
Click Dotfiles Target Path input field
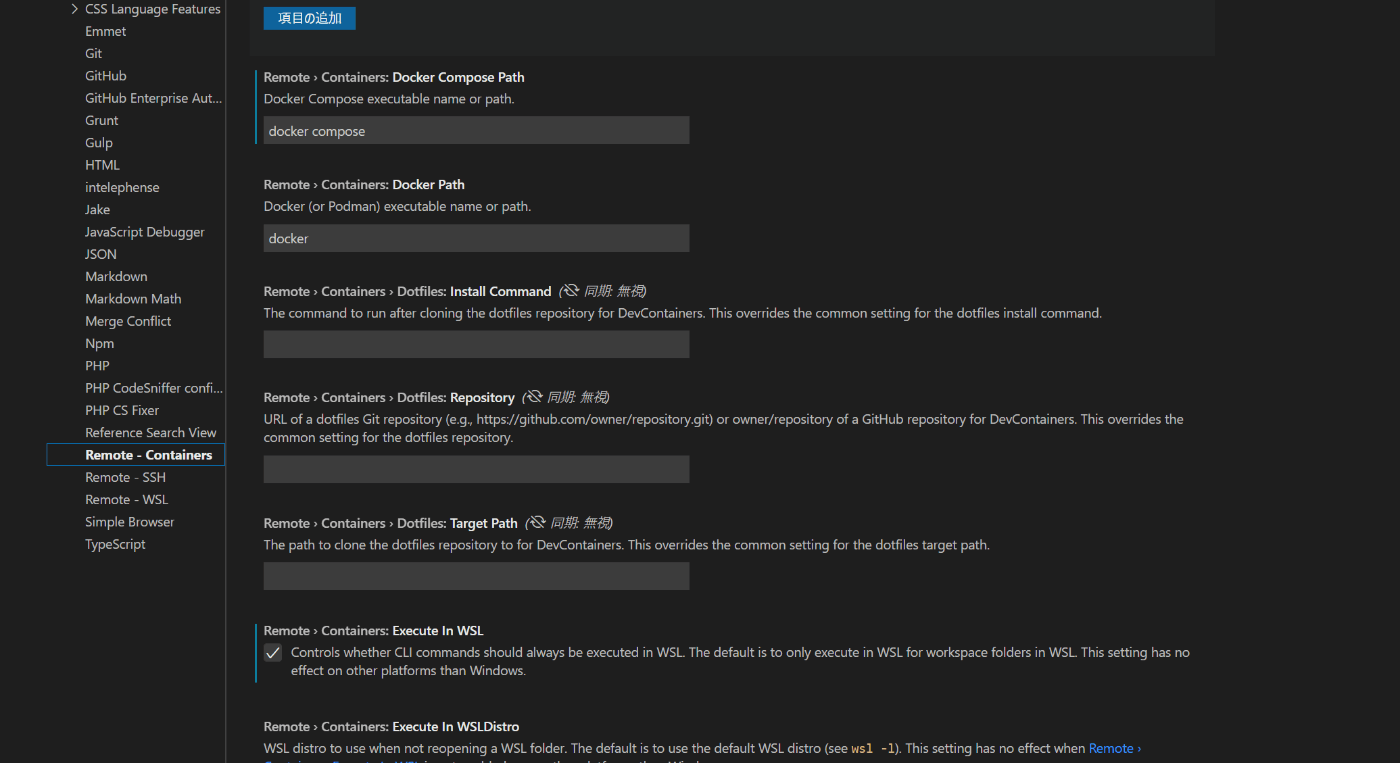pyautogui.click(x=476, y=576)
